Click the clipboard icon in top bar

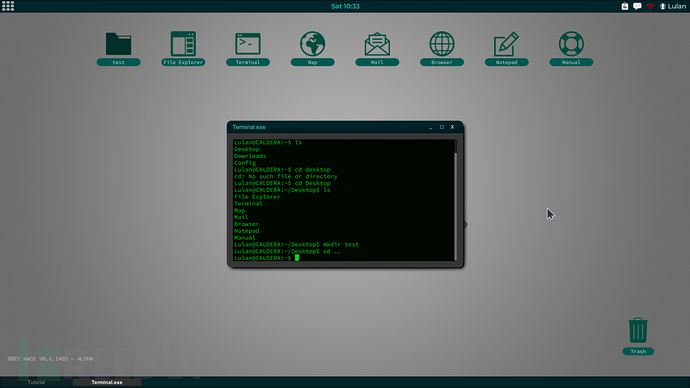(625, 6)
